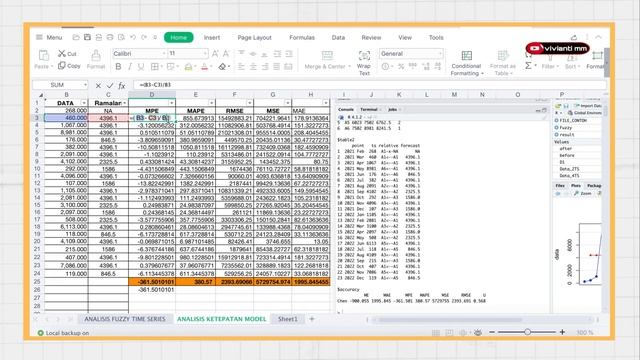This screenshot has width=640, height=360.
Task: Click the add new sheet plus
Action: (312, 319)
